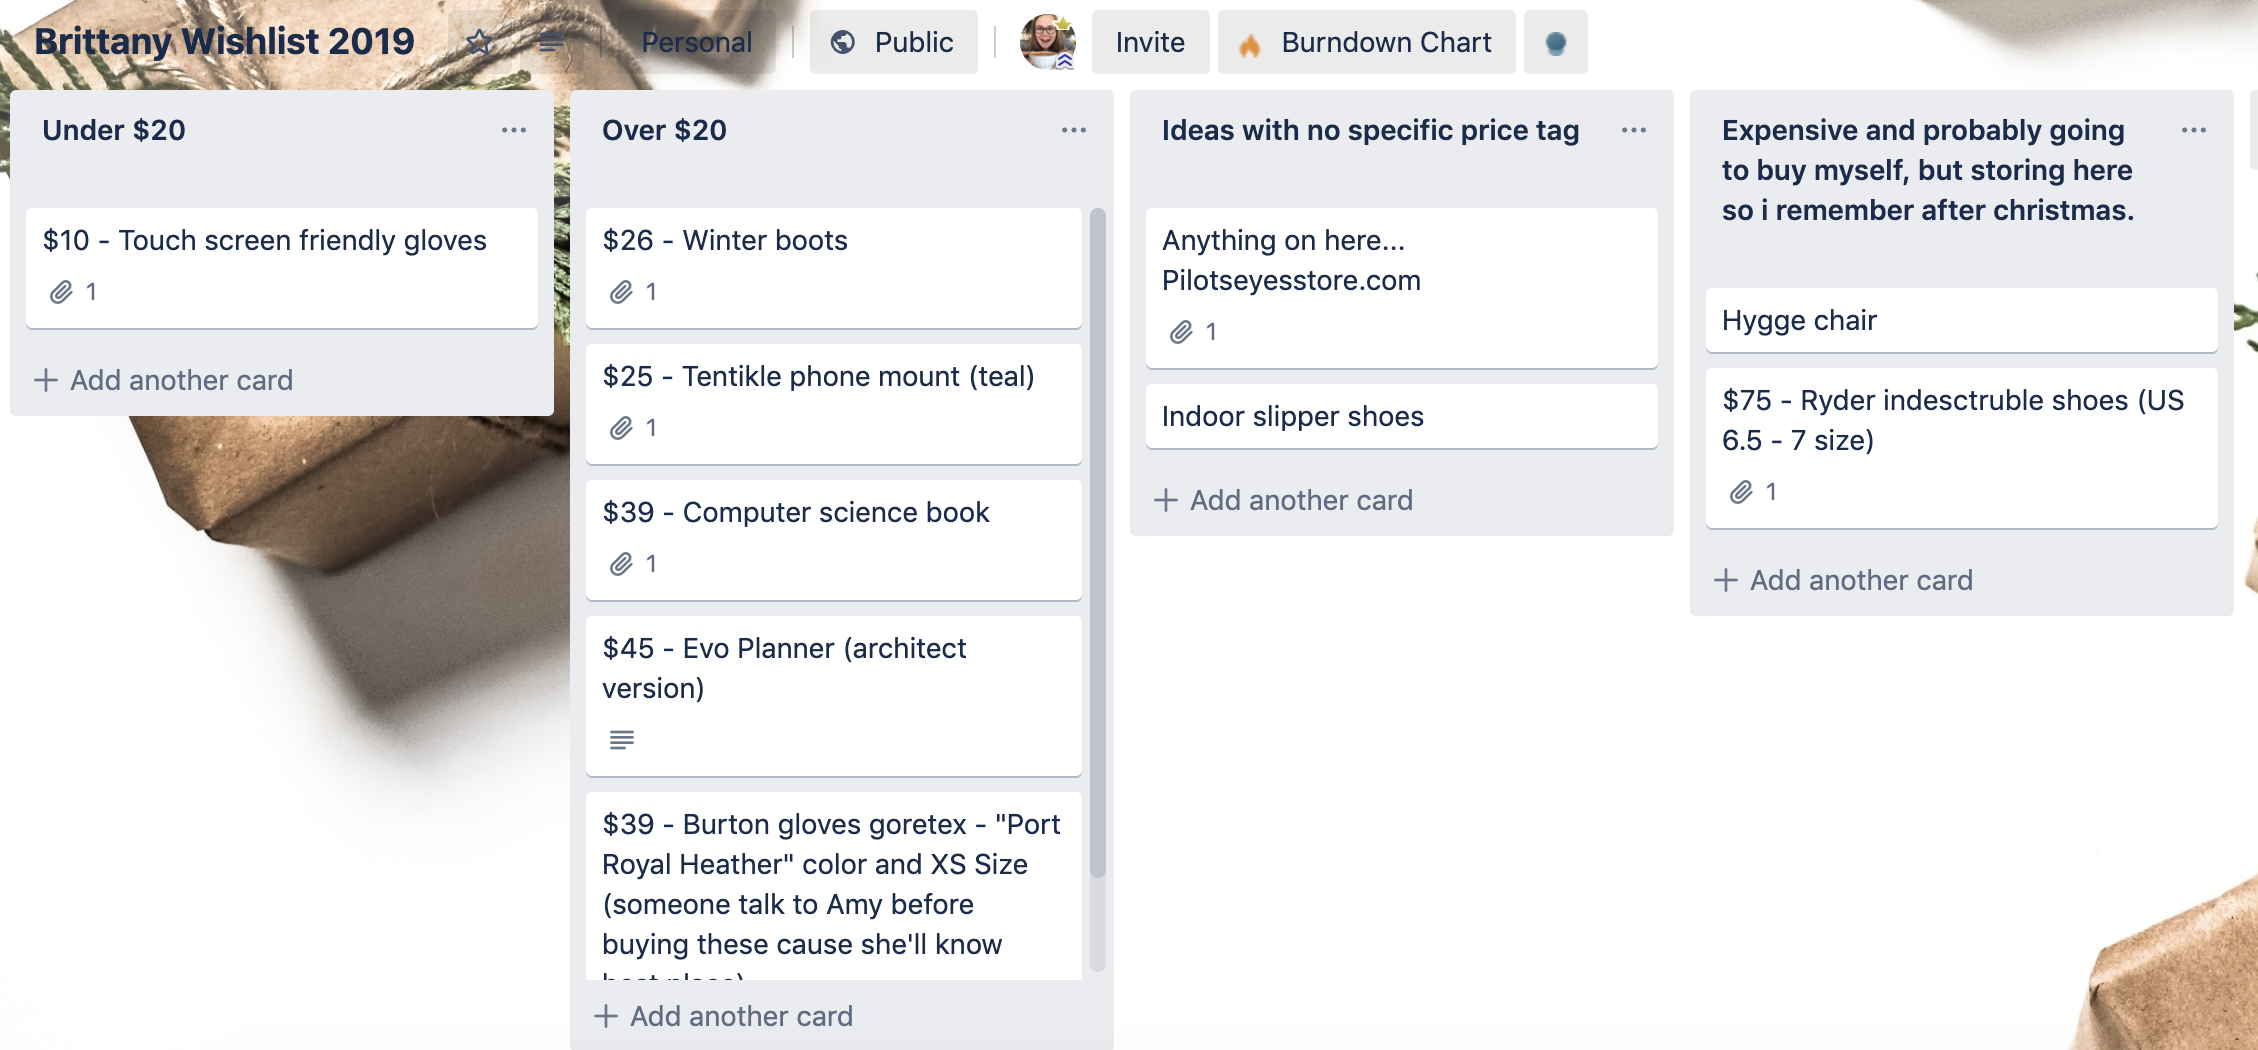Click the member avatar photo
Screen dimensions: 2258x1050
[x=1047, y=42]
